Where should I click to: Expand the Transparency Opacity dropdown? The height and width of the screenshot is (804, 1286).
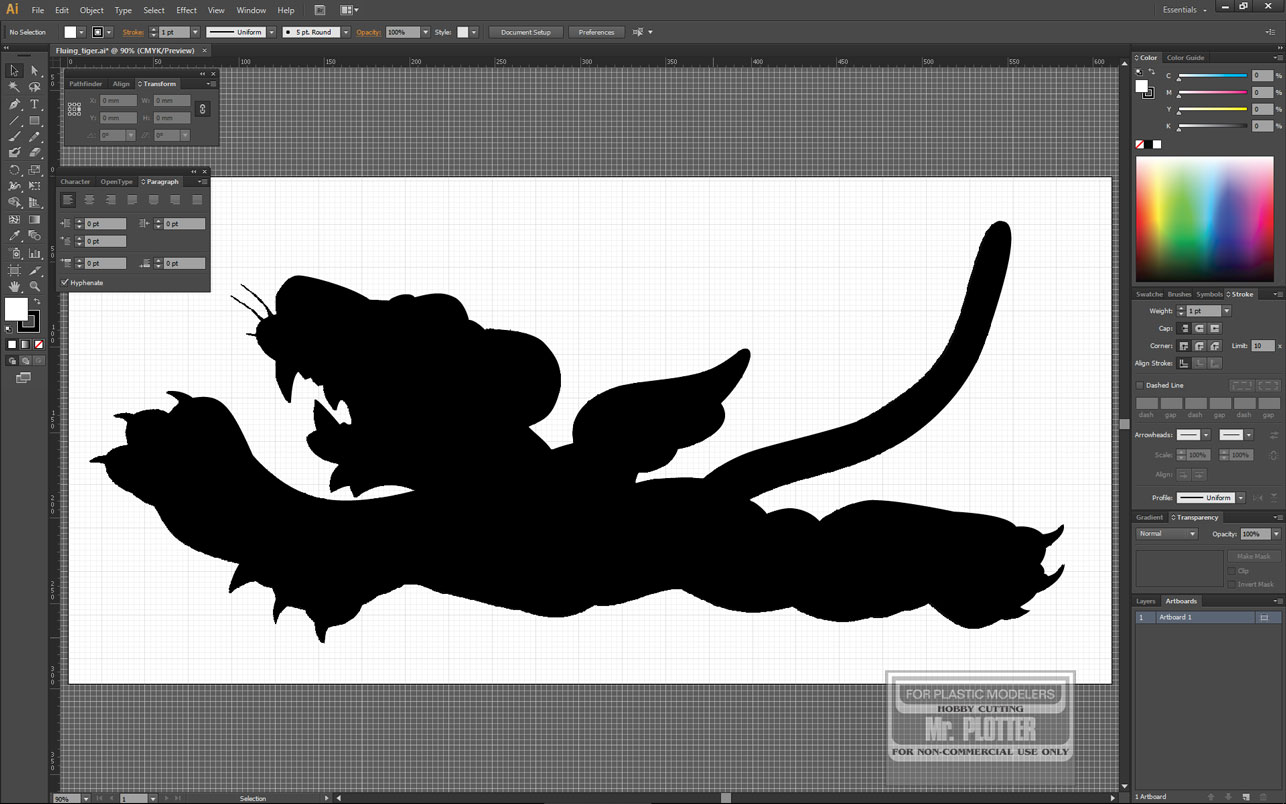click(x=1276, y=534)
